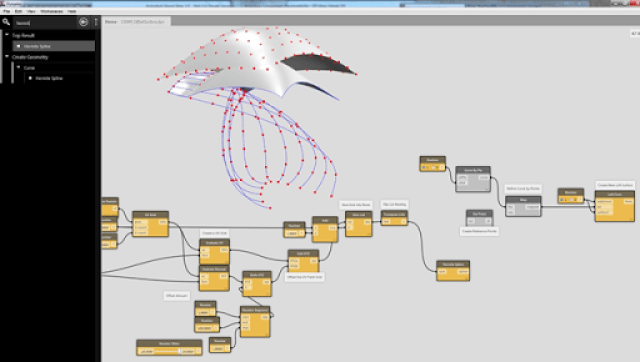Click the circular button beside the search box

point(83,22)
